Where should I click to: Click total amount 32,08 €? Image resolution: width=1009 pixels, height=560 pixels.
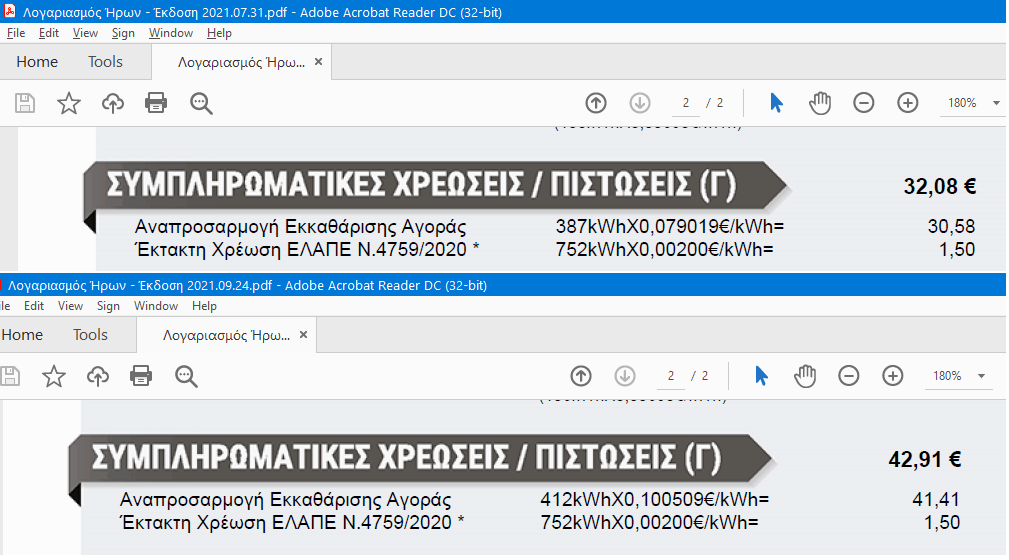point(940,186)
